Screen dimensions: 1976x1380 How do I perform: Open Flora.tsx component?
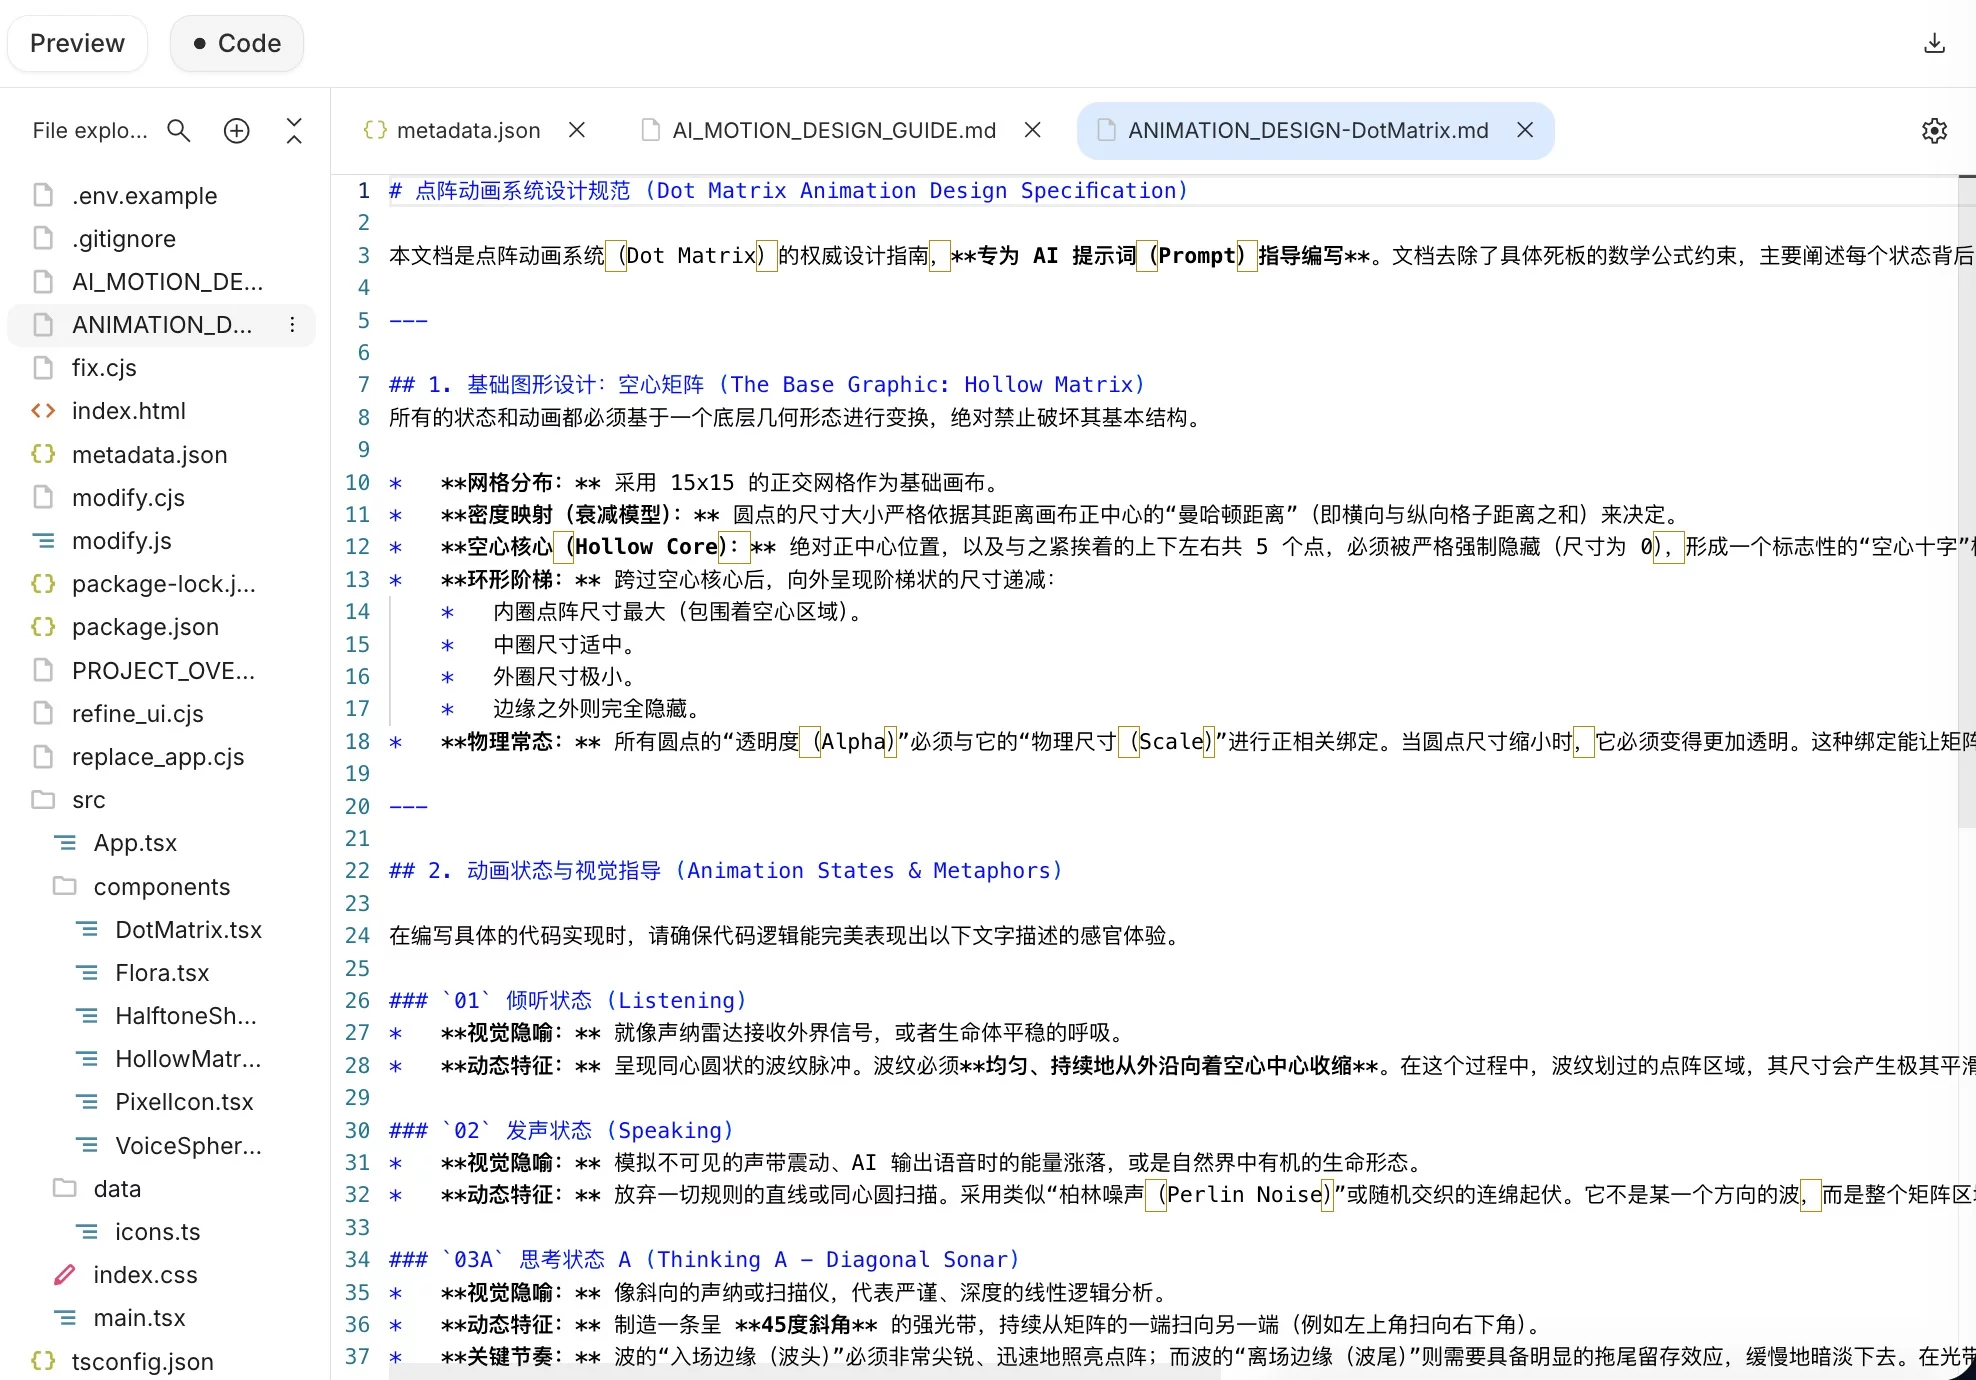click(160, 972)
